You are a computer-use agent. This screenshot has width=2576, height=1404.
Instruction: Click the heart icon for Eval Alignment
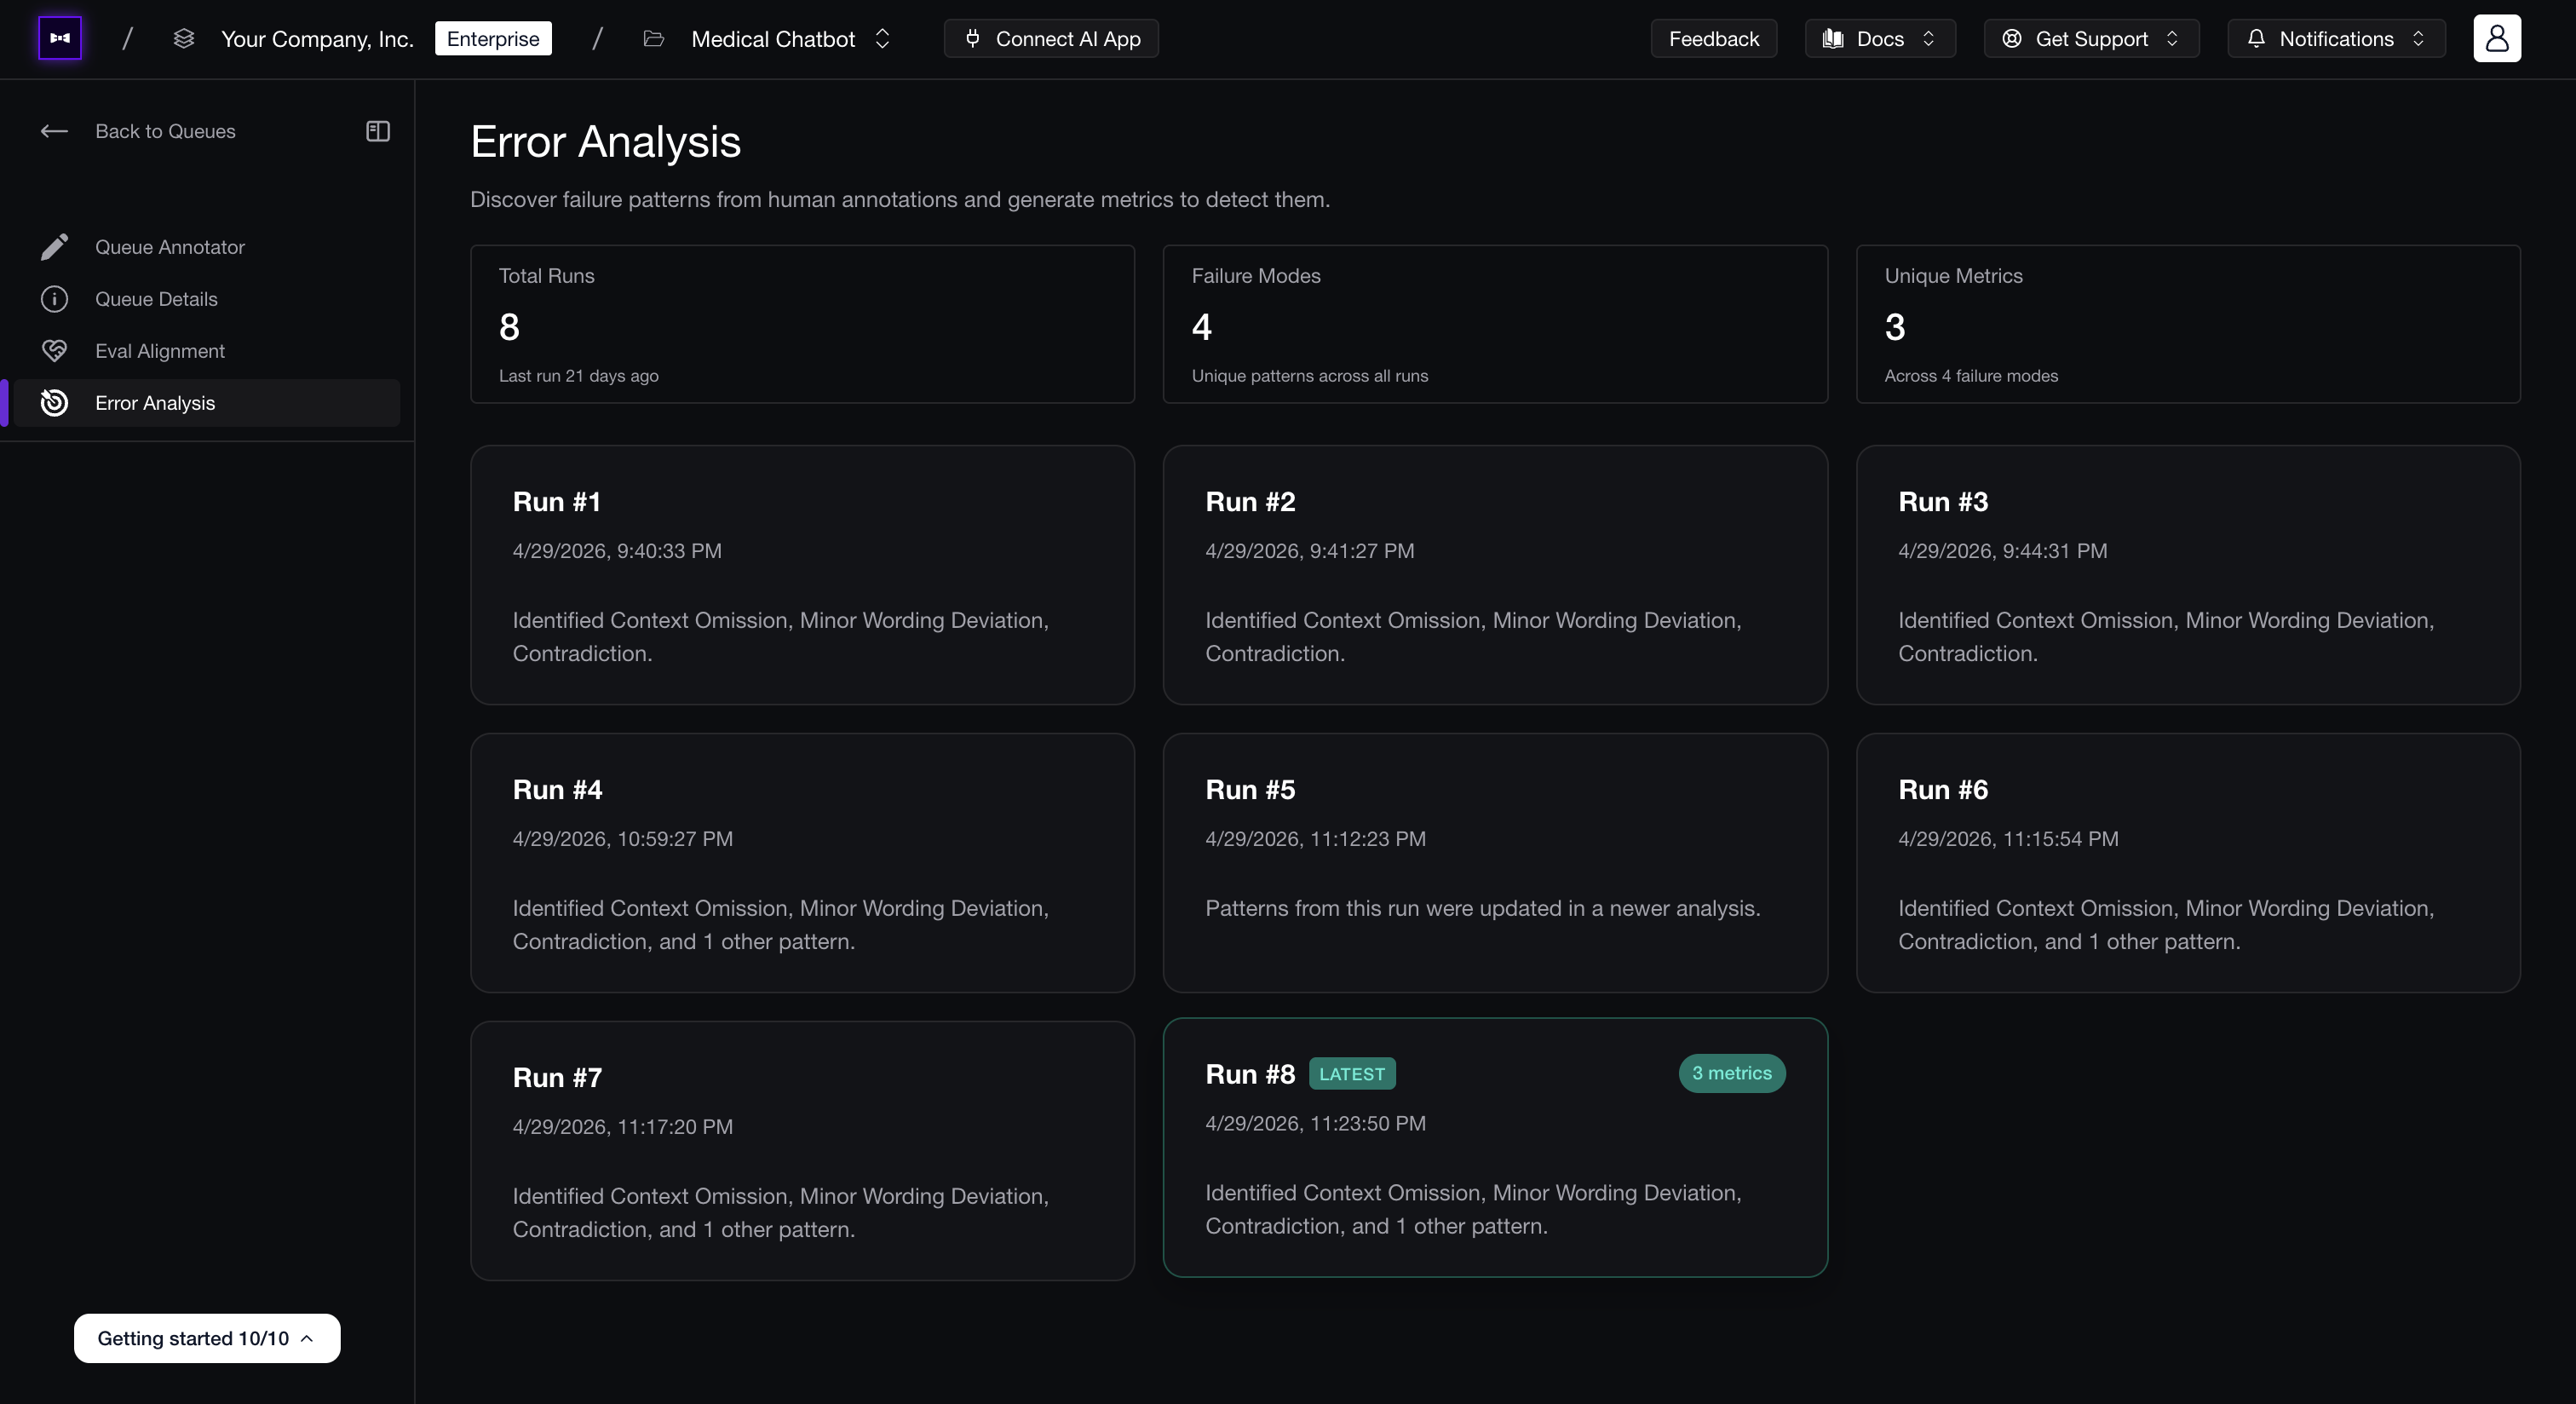pyautogui.click(x=54, y=351)
